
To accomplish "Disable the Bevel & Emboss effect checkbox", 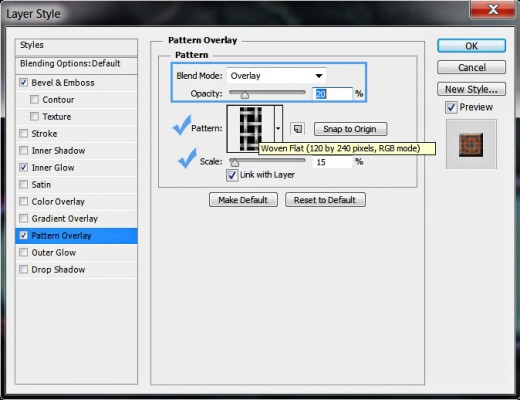I will click(23, 82).
